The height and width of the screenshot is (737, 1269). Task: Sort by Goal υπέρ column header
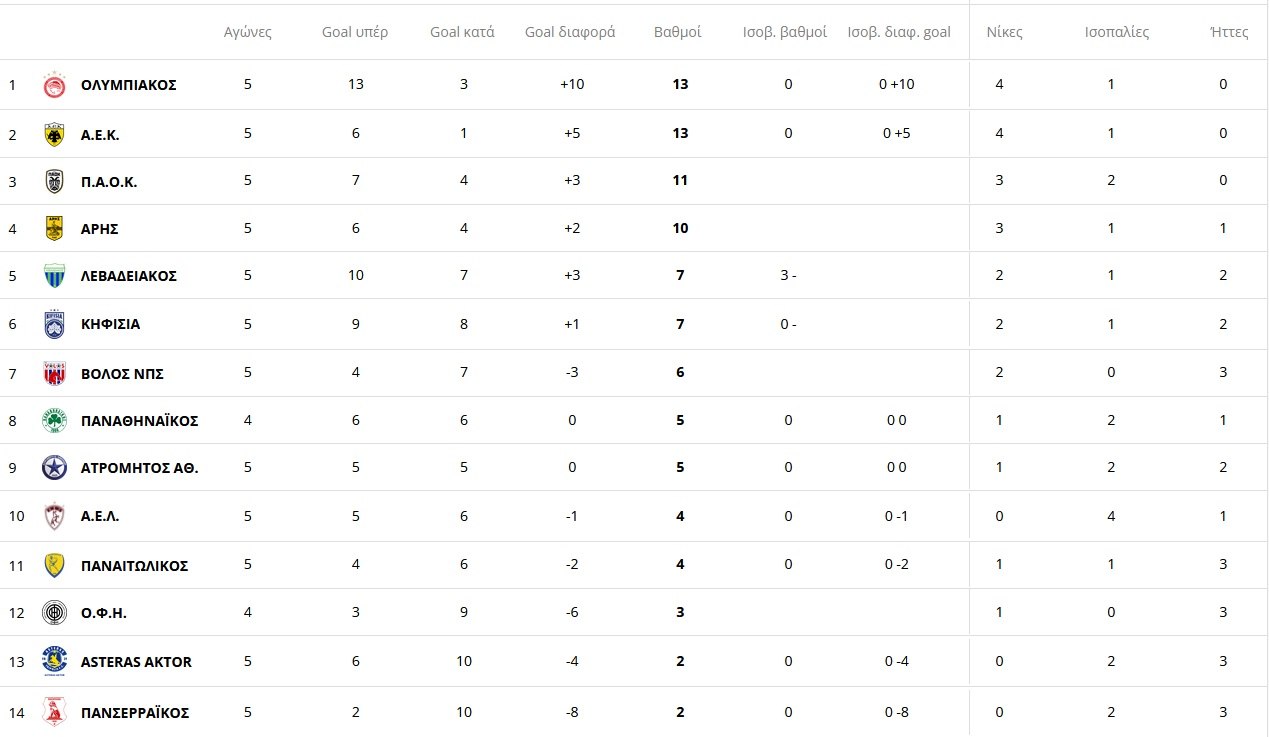click(x=355, y=32)
